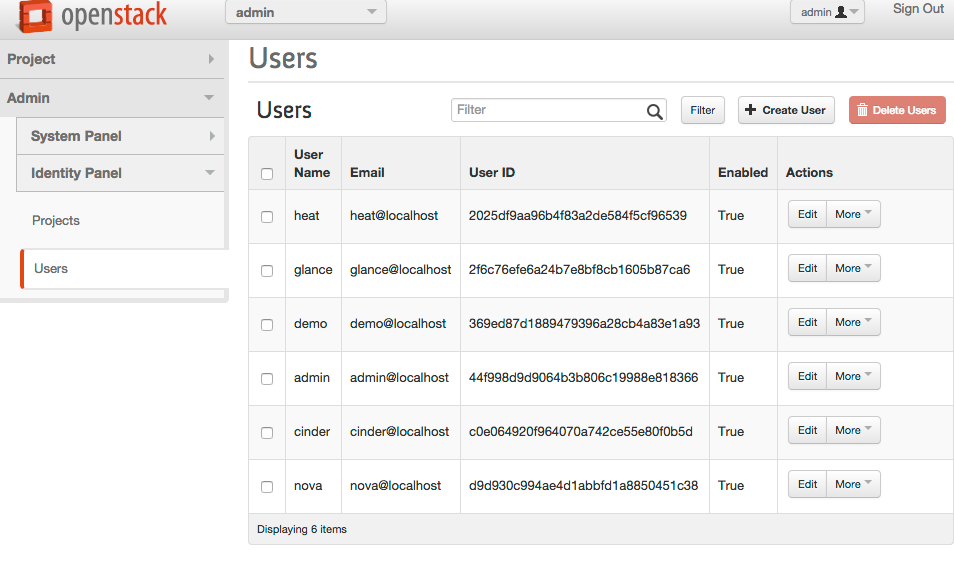The height and width of the screenshot is (586, 954).
Task: Click user ID 2025df9aa96b4f83a2de584f5cf96539
Action: point(577,215)
